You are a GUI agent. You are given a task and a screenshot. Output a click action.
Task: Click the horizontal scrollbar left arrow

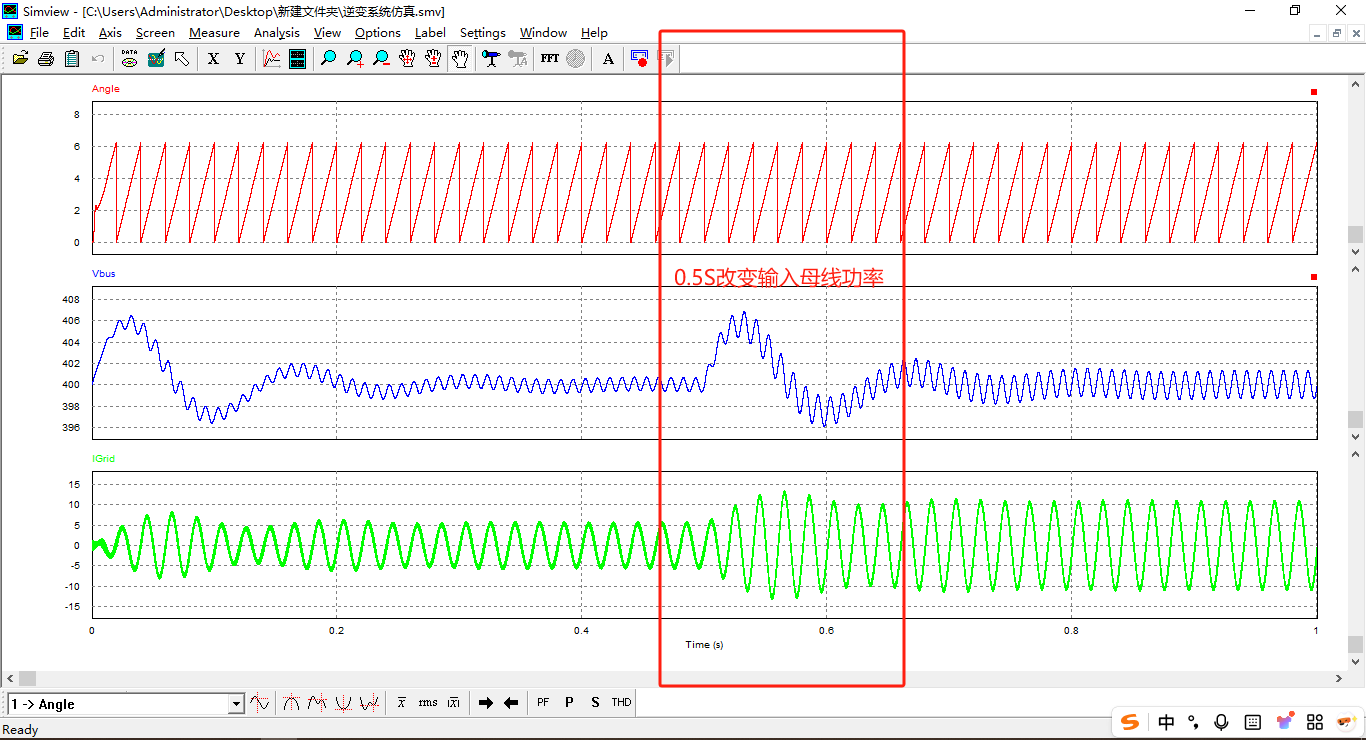[x=10, y=679]
